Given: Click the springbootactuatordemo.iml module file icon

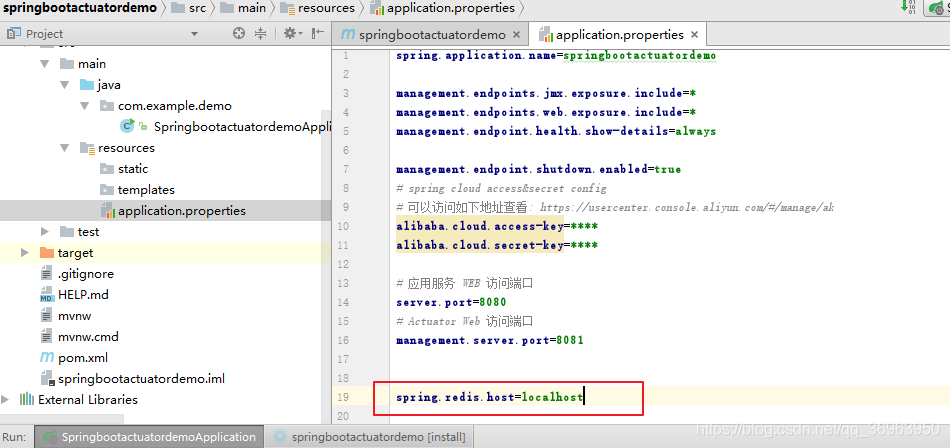Looking at the screenshot, I should pyautogui.click(x=47, y=379).
